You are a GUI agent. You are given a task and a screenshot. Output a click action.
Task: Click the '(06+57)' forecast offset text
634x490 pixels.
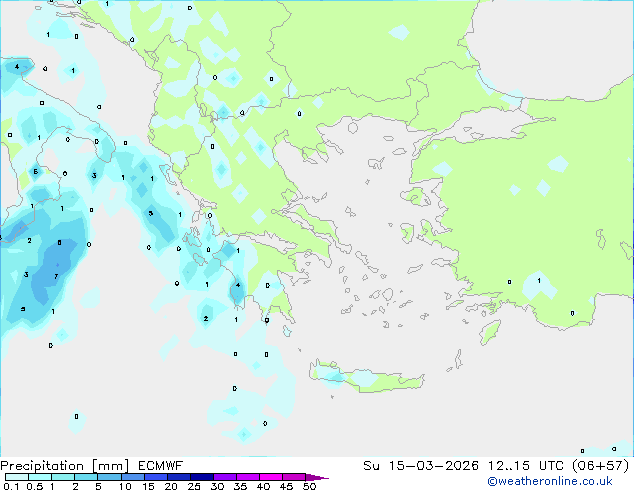600,466
